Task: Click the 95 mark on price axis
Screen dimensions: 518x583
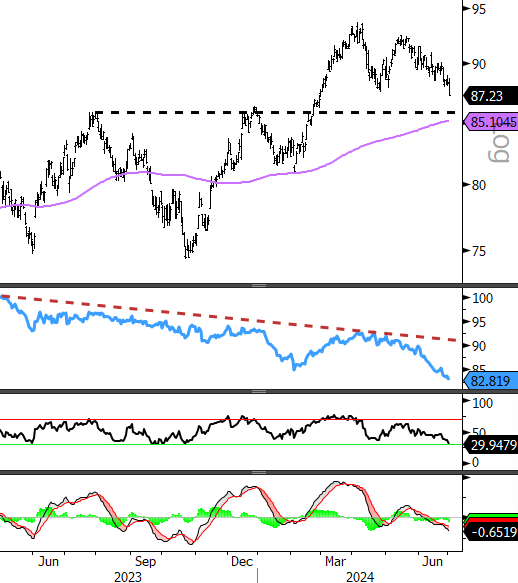Action: click(479, 9)
